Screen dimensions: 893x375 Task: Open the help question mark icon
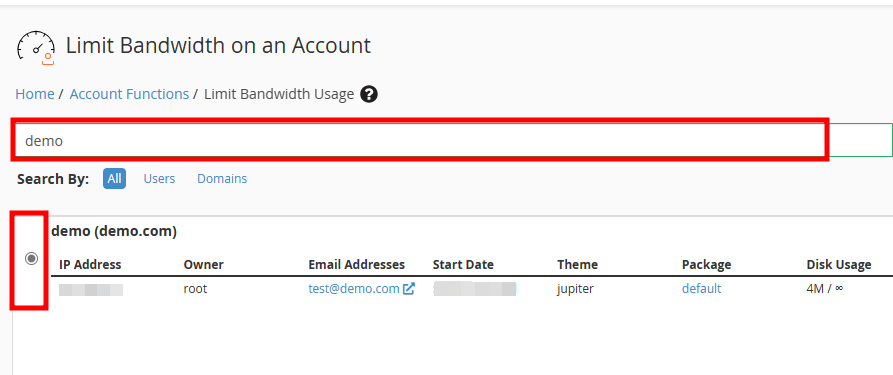[x=369, y=94]
